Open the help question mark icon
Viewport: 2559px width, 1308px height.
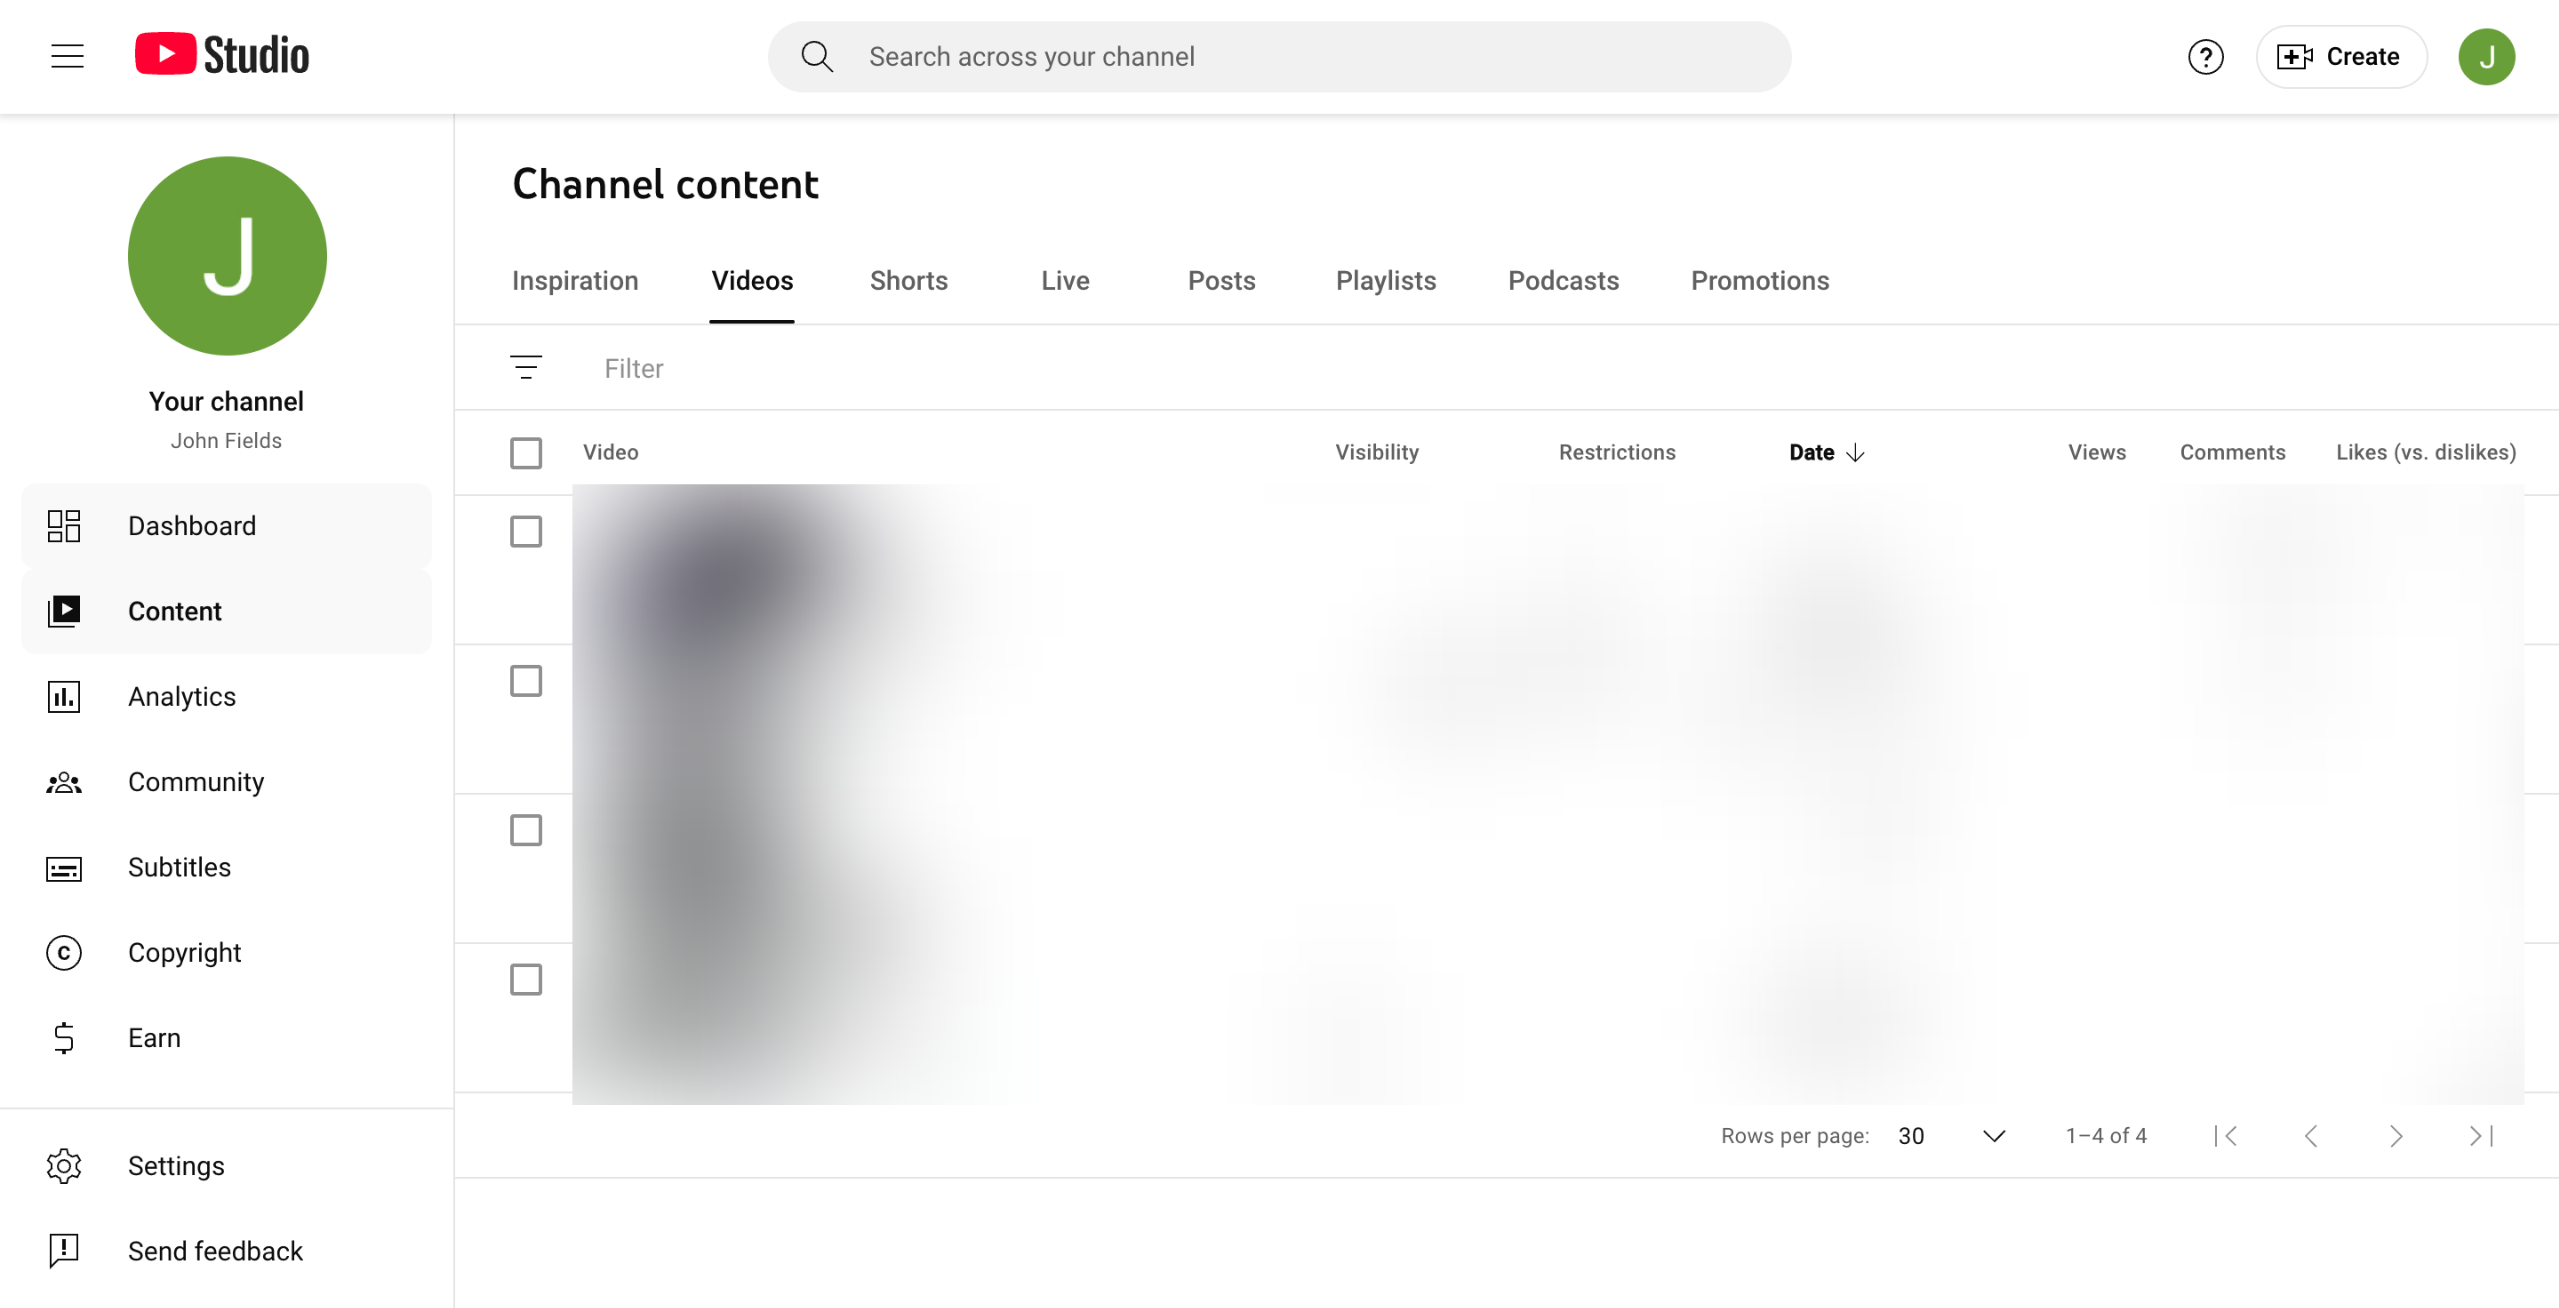[2205, 57]
